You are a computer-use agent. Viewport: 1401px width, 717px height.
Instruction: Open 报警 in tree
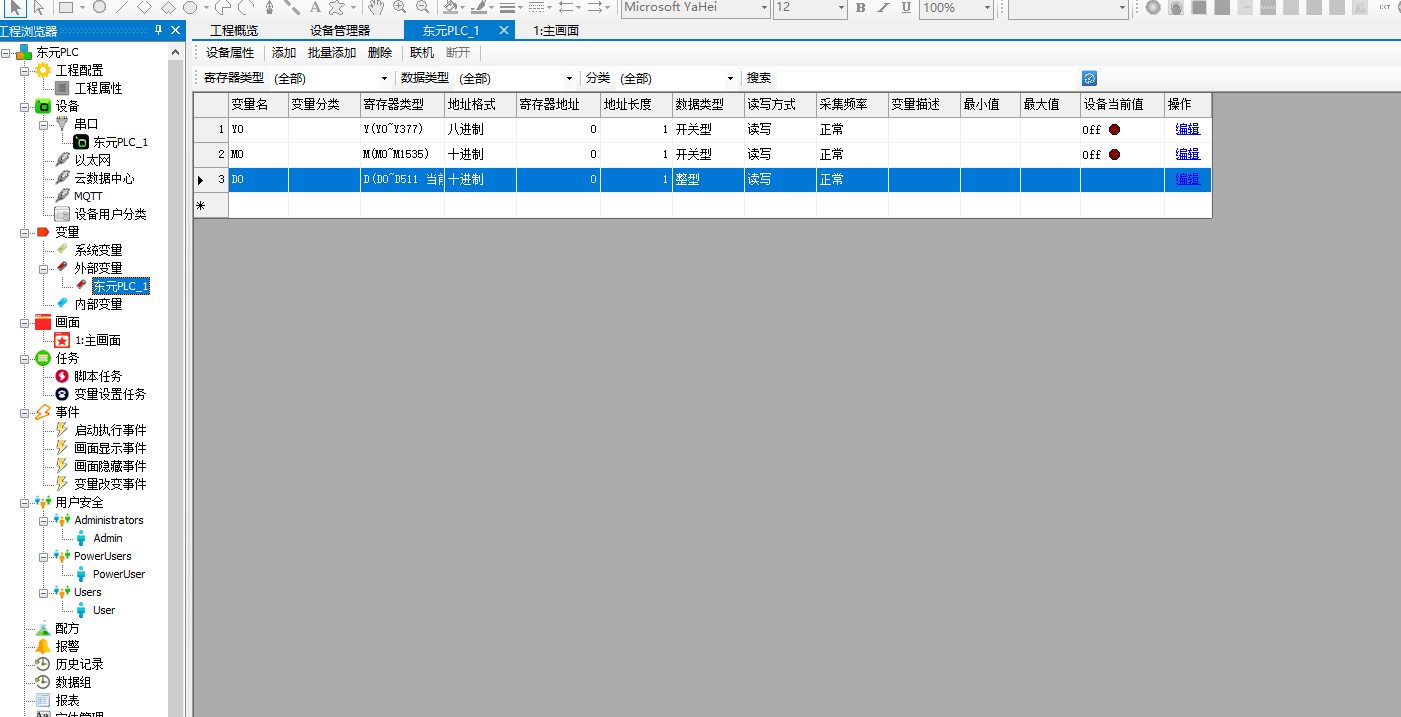[x=67, y=646]
